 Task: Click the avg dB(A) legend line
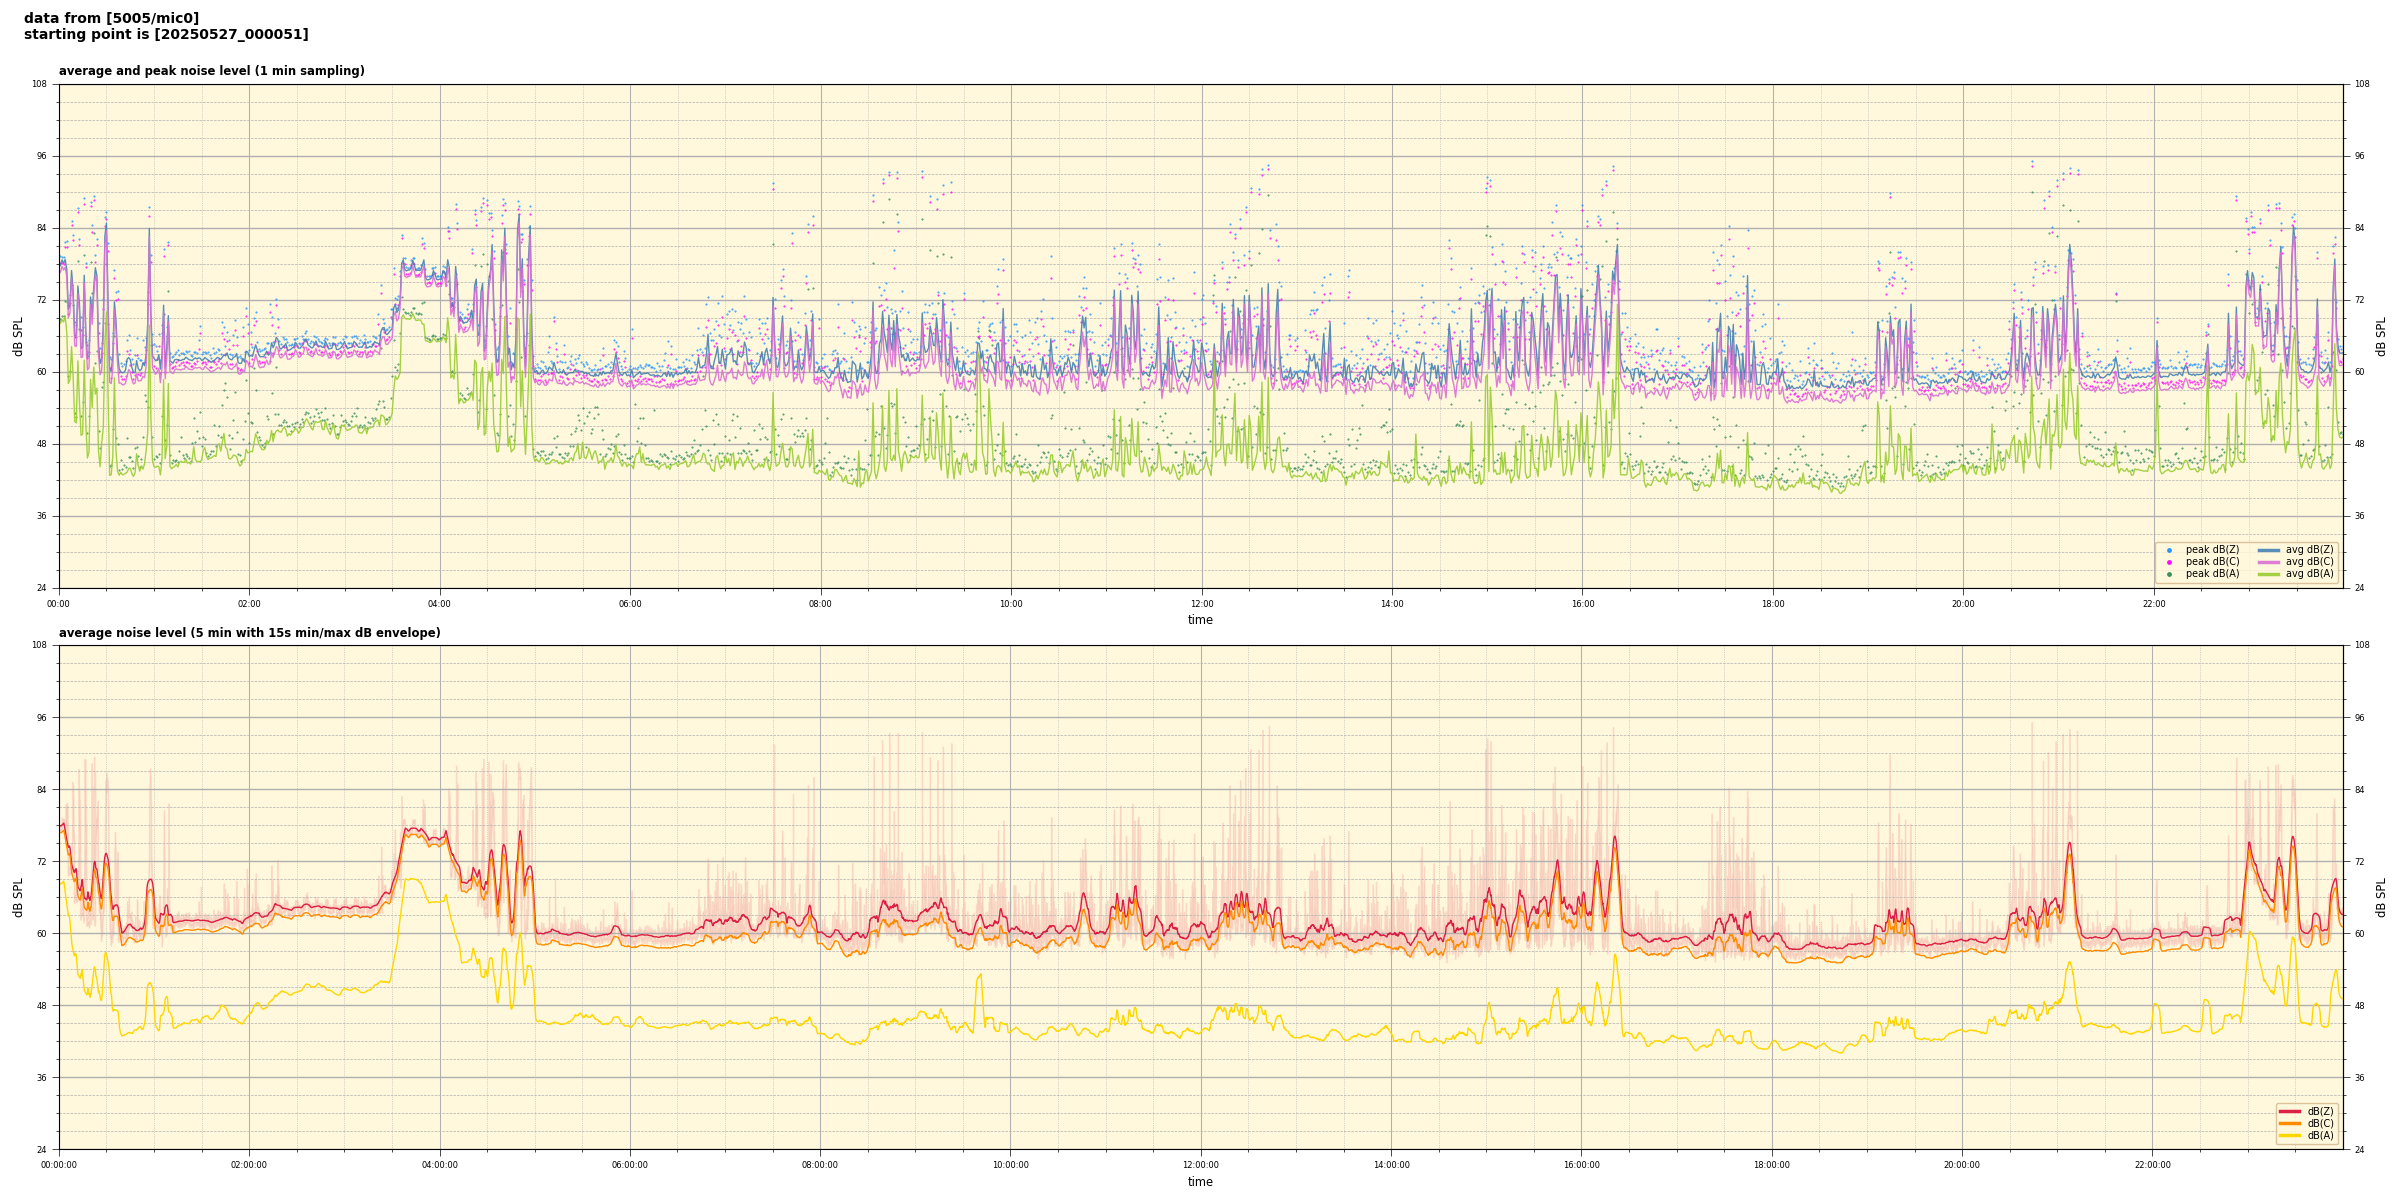pos(2269,574)
